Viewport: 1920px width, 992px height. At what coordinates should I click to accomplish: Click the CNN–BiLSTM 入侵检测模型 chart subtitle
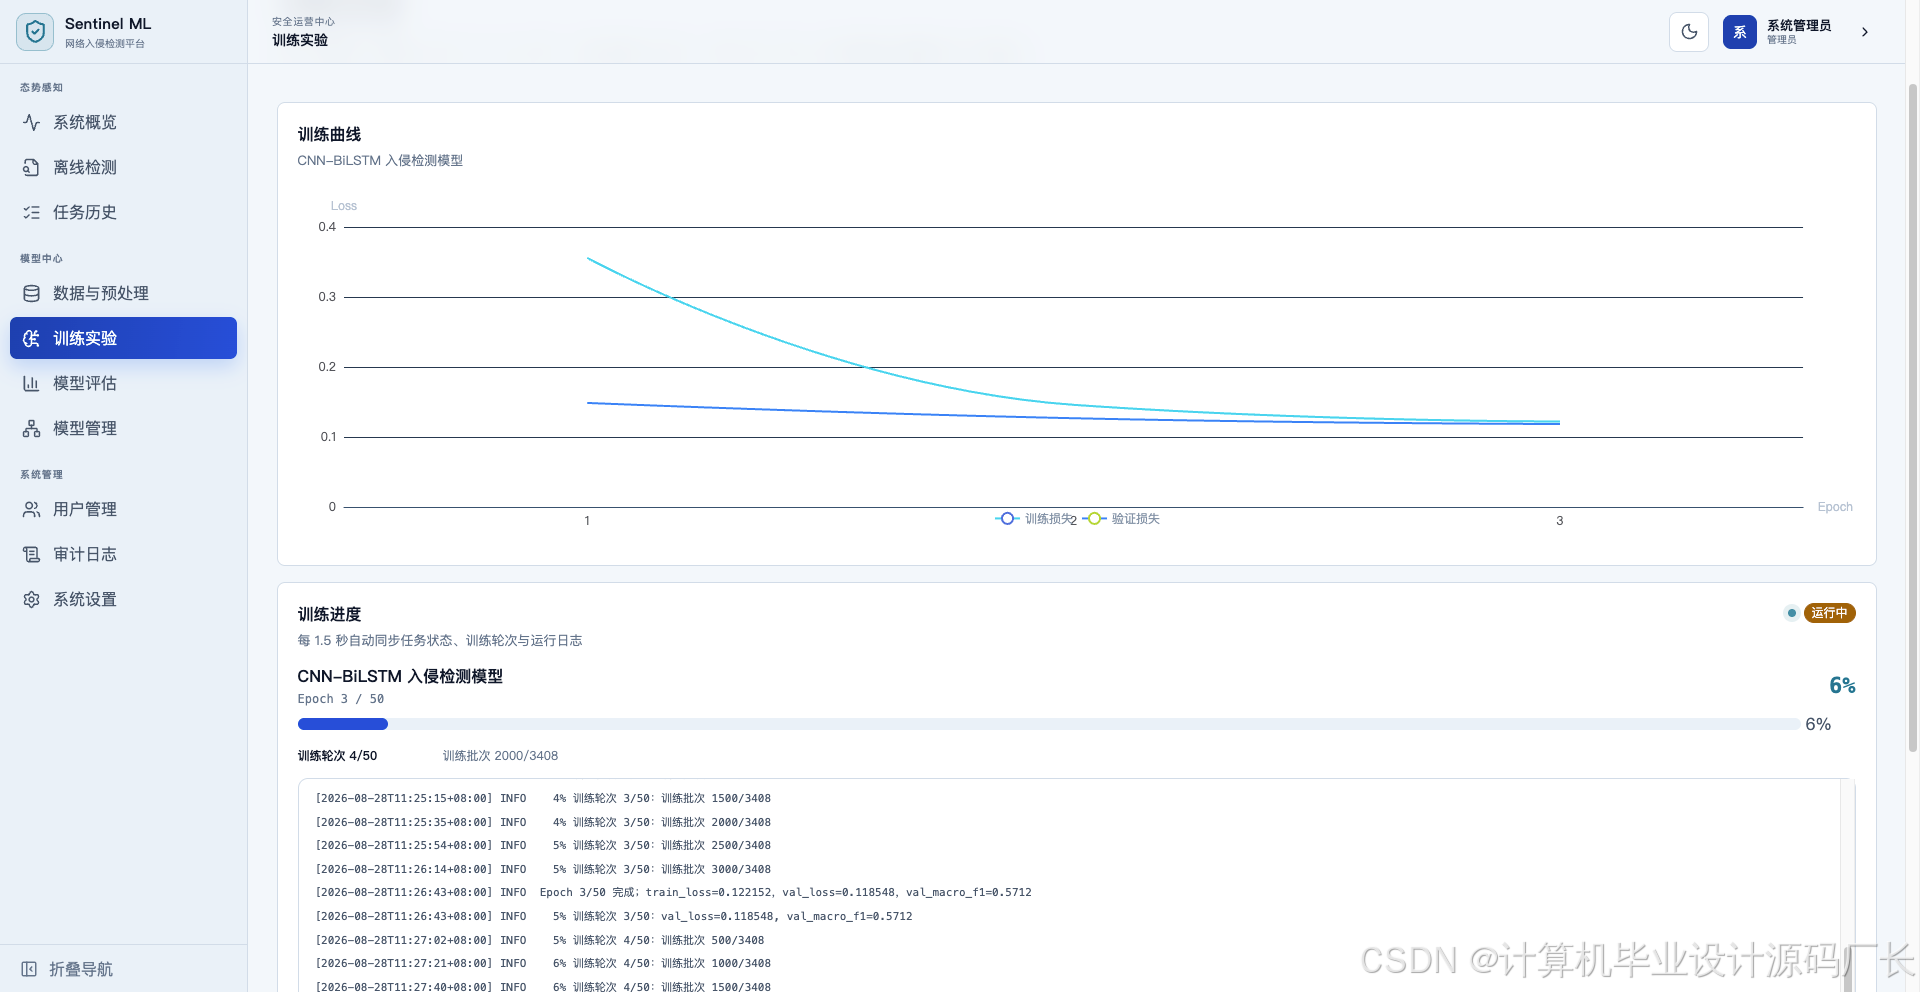coord(380,160)
